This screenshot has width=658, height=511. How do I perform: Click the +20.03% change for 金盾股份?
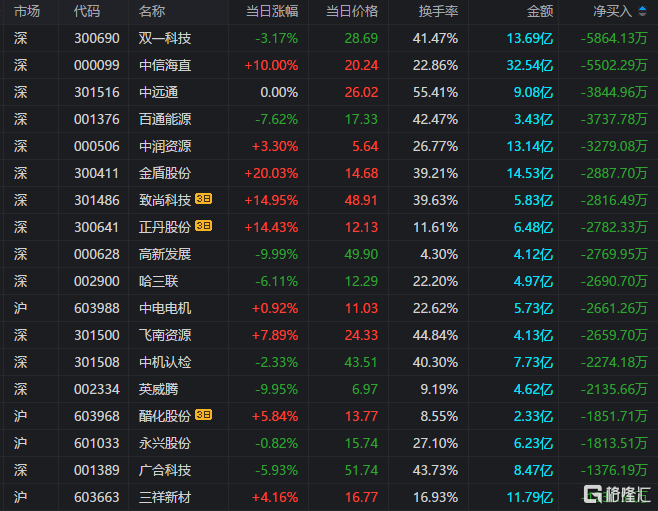271,173
